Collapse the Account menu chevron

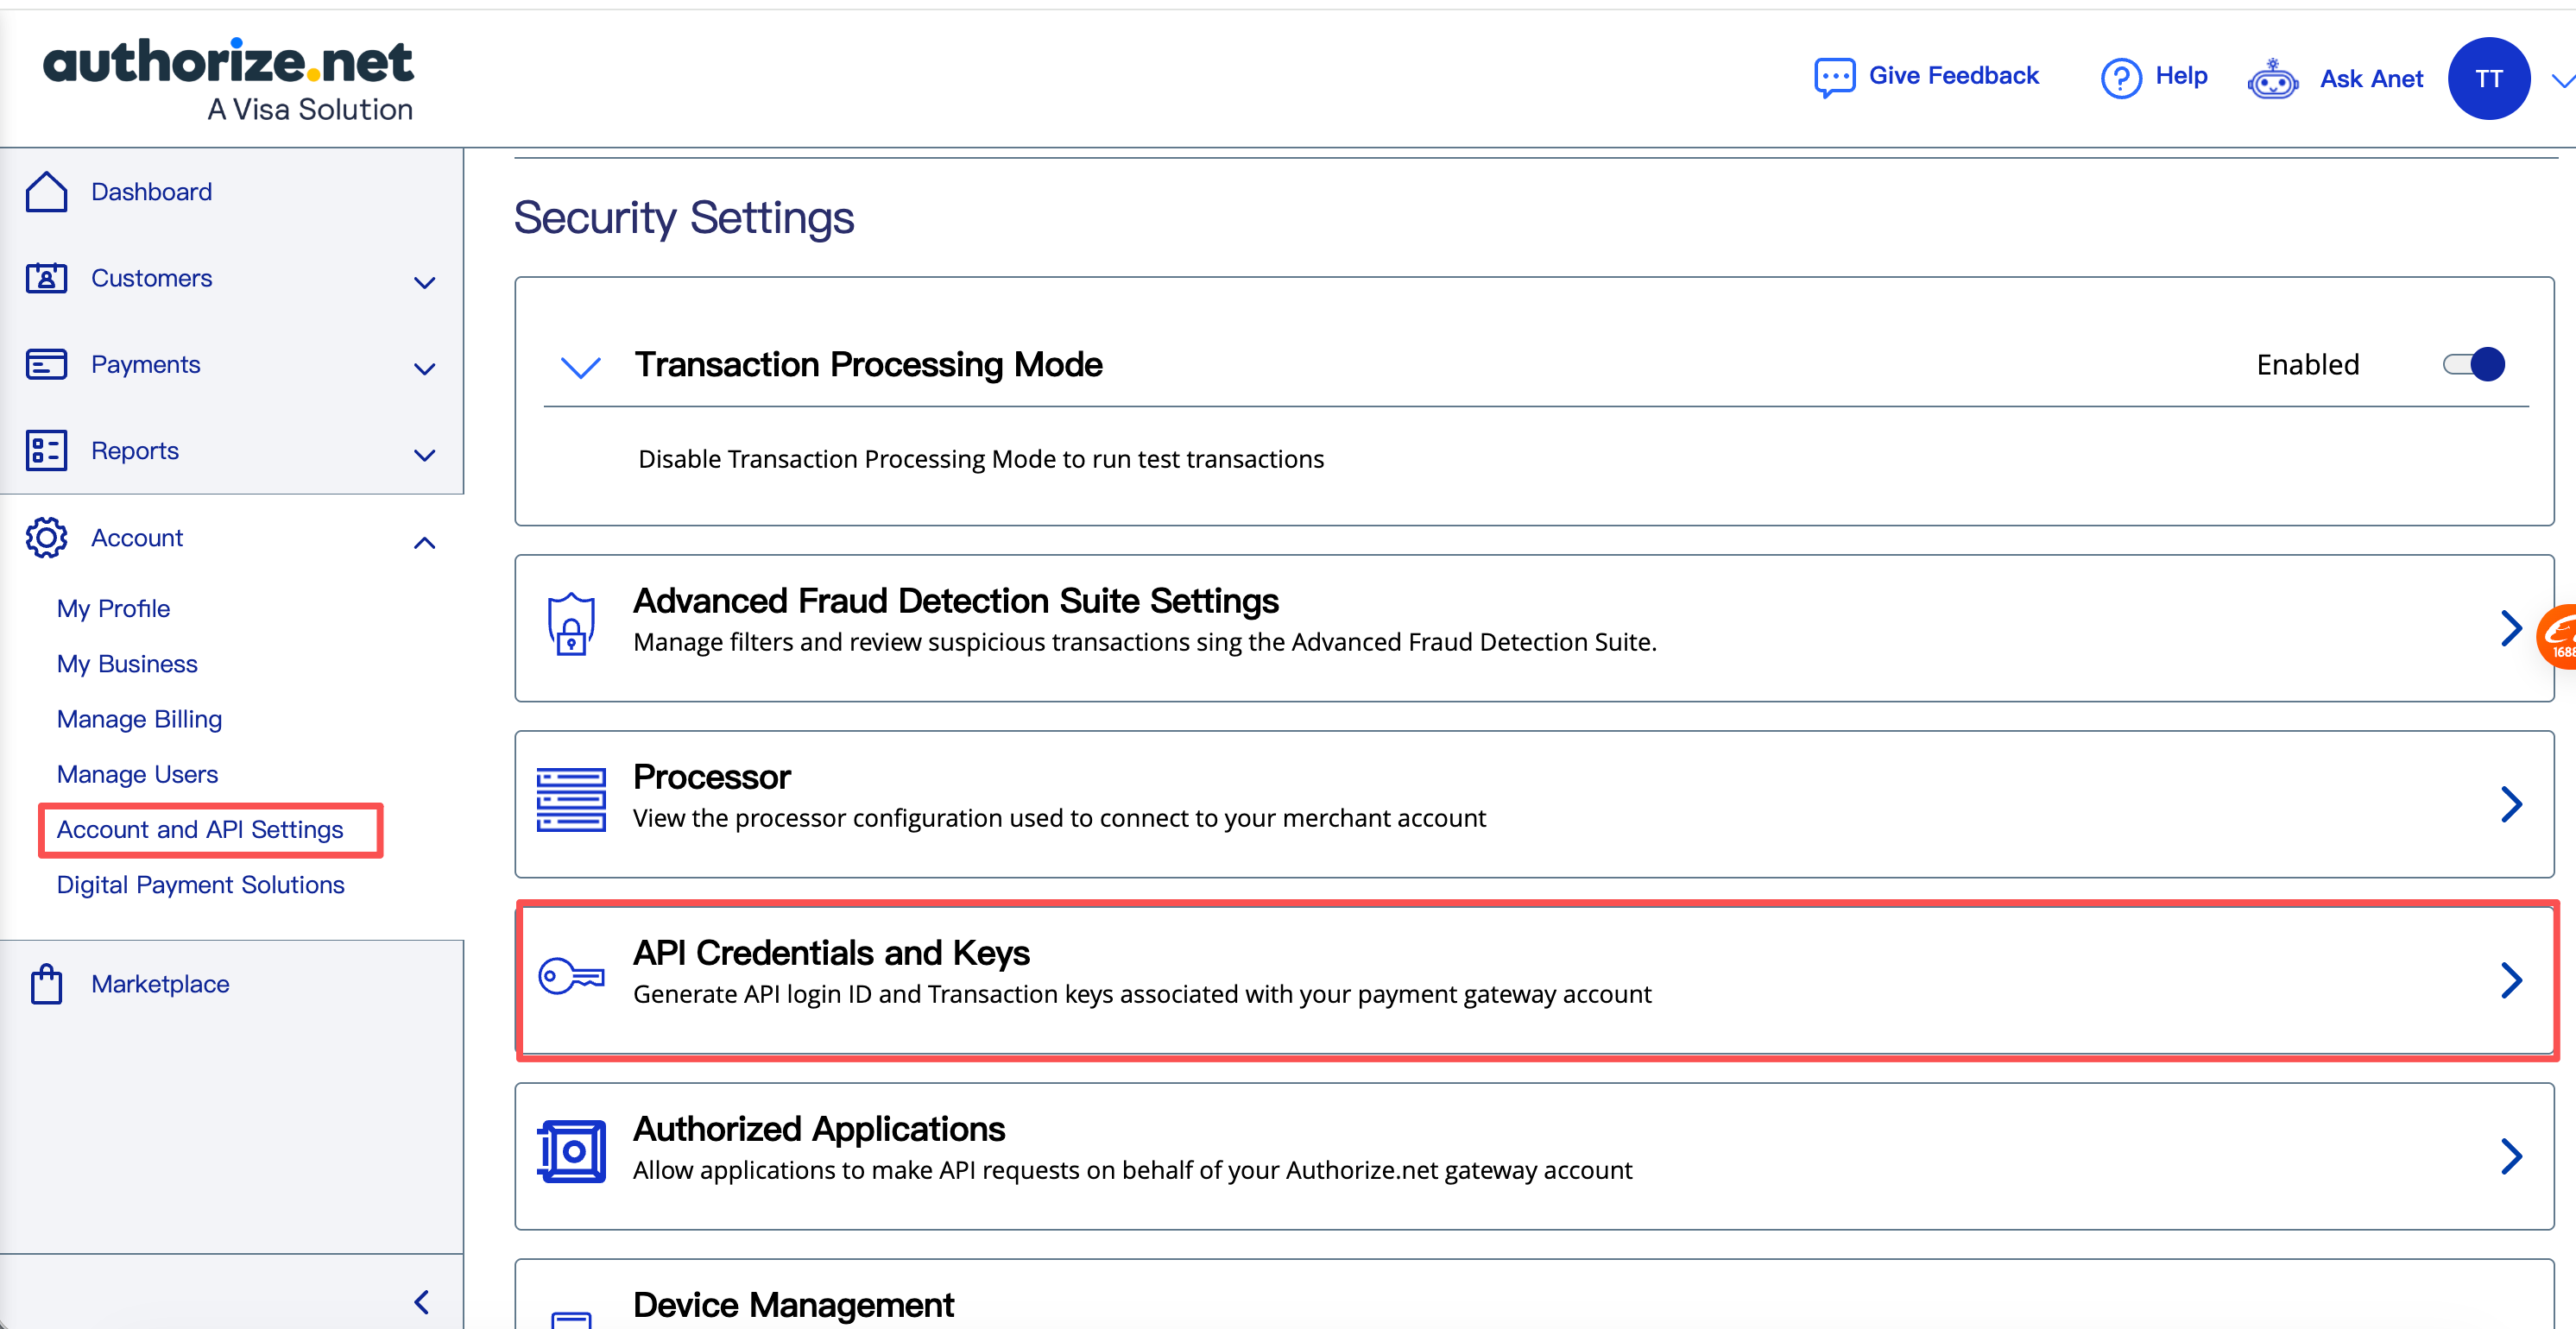coord(425,543)
